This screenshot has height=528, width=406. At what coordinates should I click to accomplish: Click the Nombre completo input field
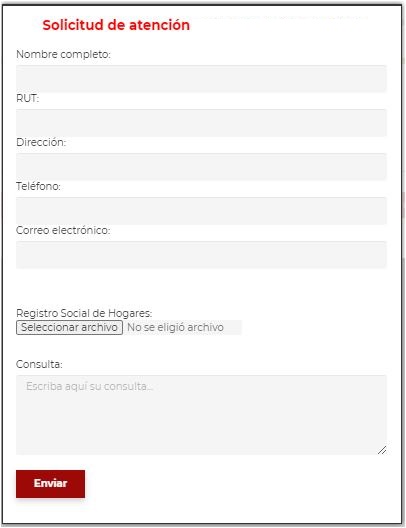[x=201, y=79]
